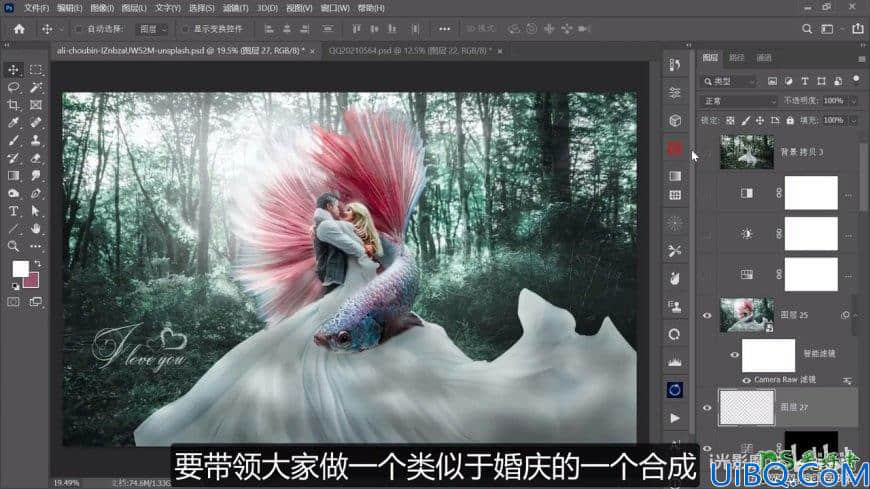Swap foreground and background colors
Viewport: 870px width, 489px height.
click(38, 264)
